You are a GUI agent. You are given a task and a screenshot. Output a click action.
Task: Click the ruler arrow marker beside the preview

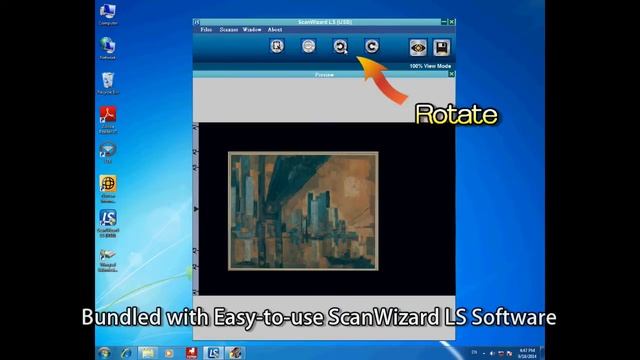[x=196, y=209]
